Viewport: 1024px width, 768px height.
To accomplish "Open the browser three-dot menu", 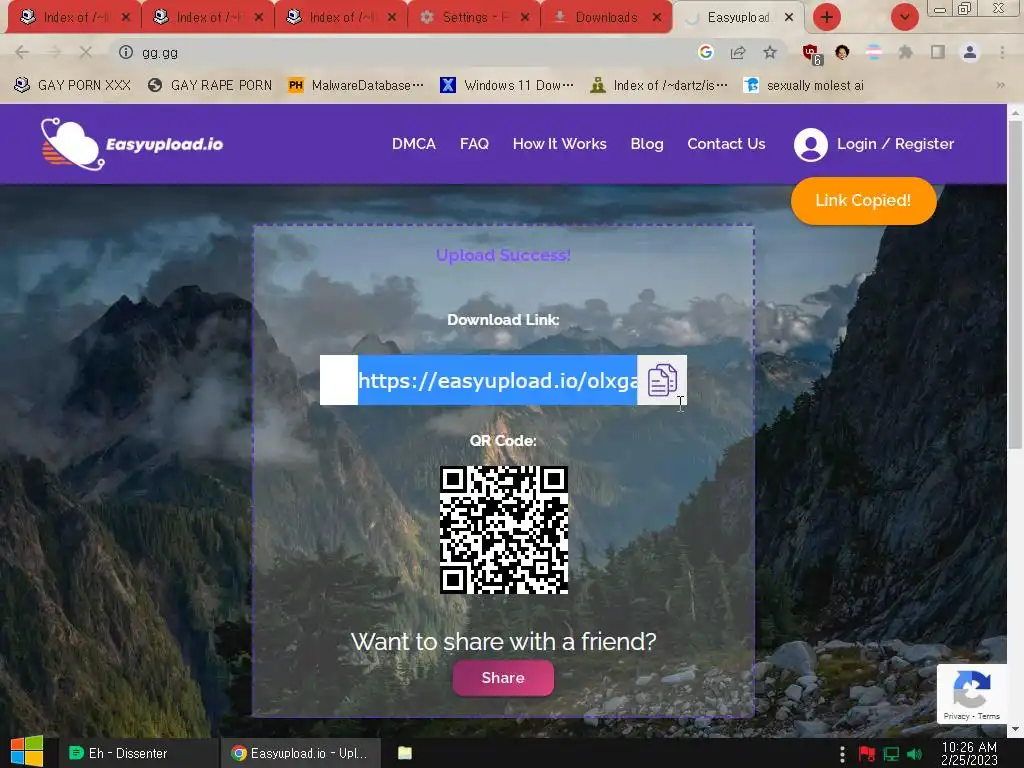I will (1002, 52).
